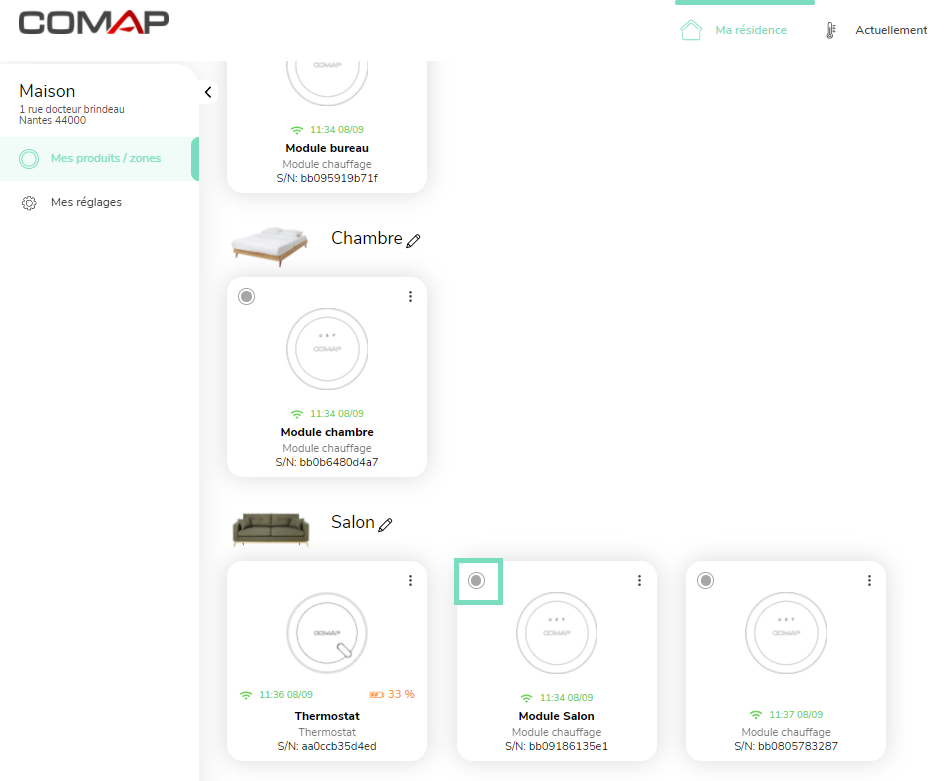The image size is (944, 781).
Task: Open the three-dot menu of Thermostat card
Action: click(x=411, y=580)
